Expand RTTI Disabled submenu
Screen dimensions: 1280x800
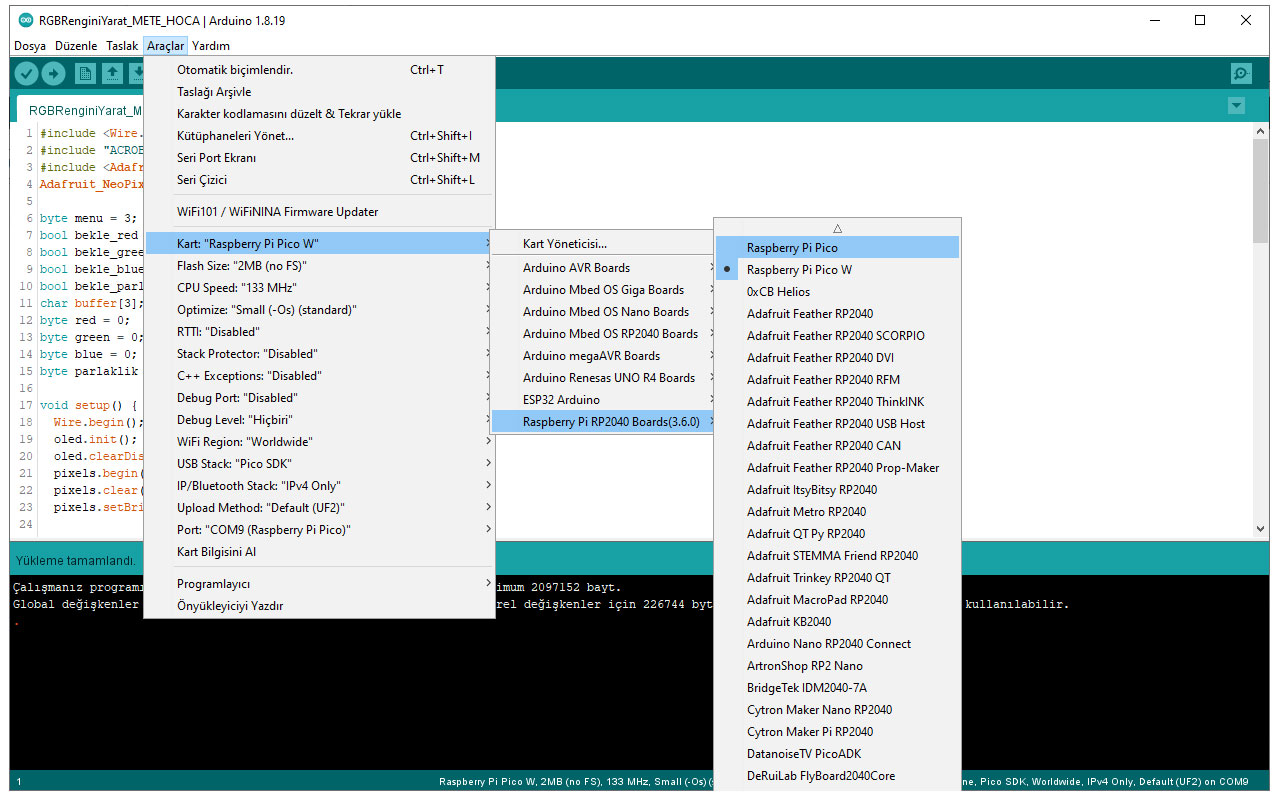pos(319,332)
